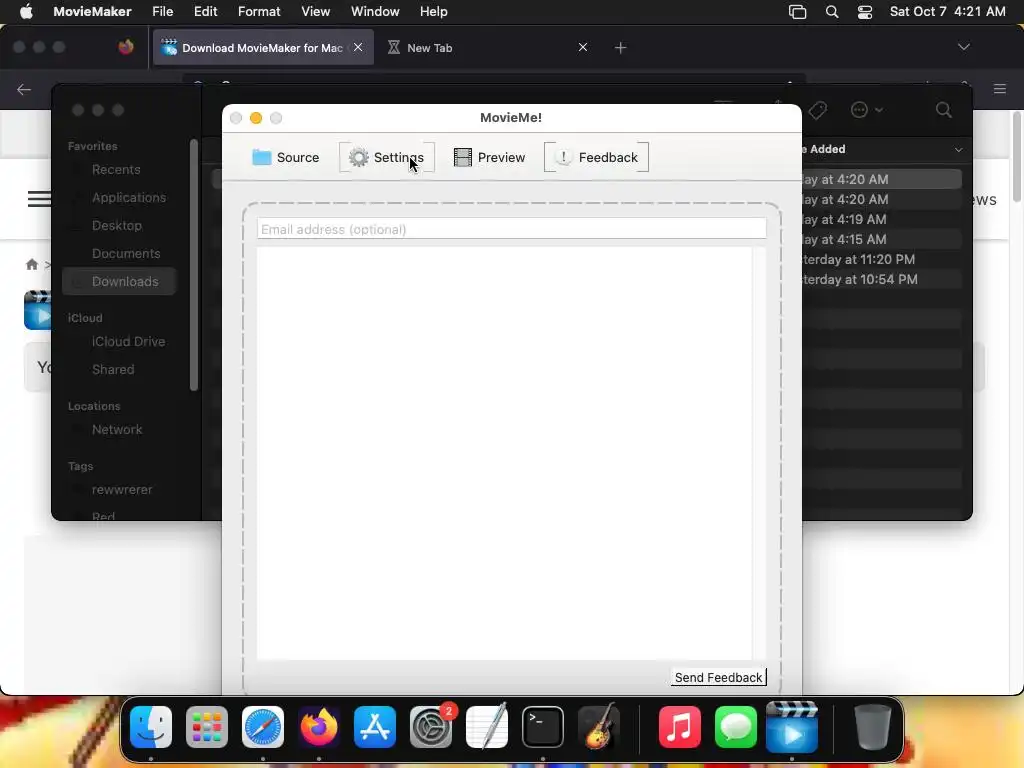Select the Finder row dated 4:15 AM
Viewport: 1024px width, 768px height.
pos(882,239)
